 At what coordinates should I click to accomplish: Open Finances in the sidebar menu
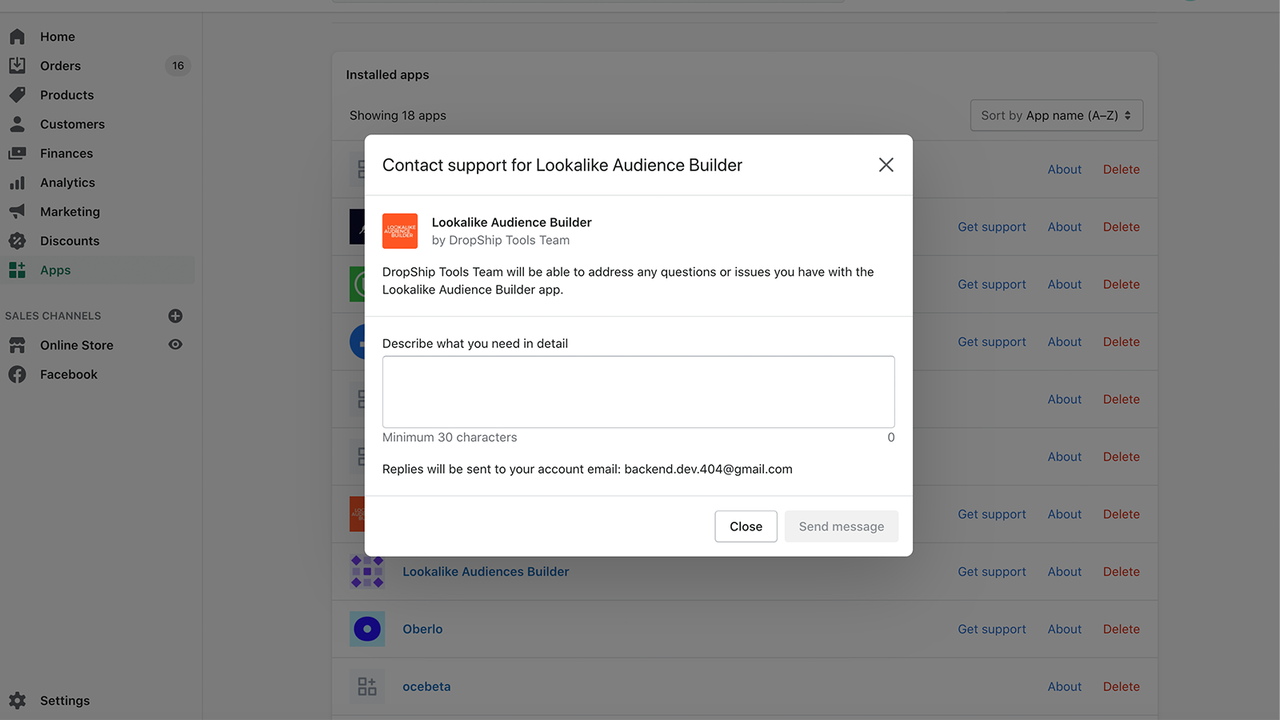click(x=66, y=154)
